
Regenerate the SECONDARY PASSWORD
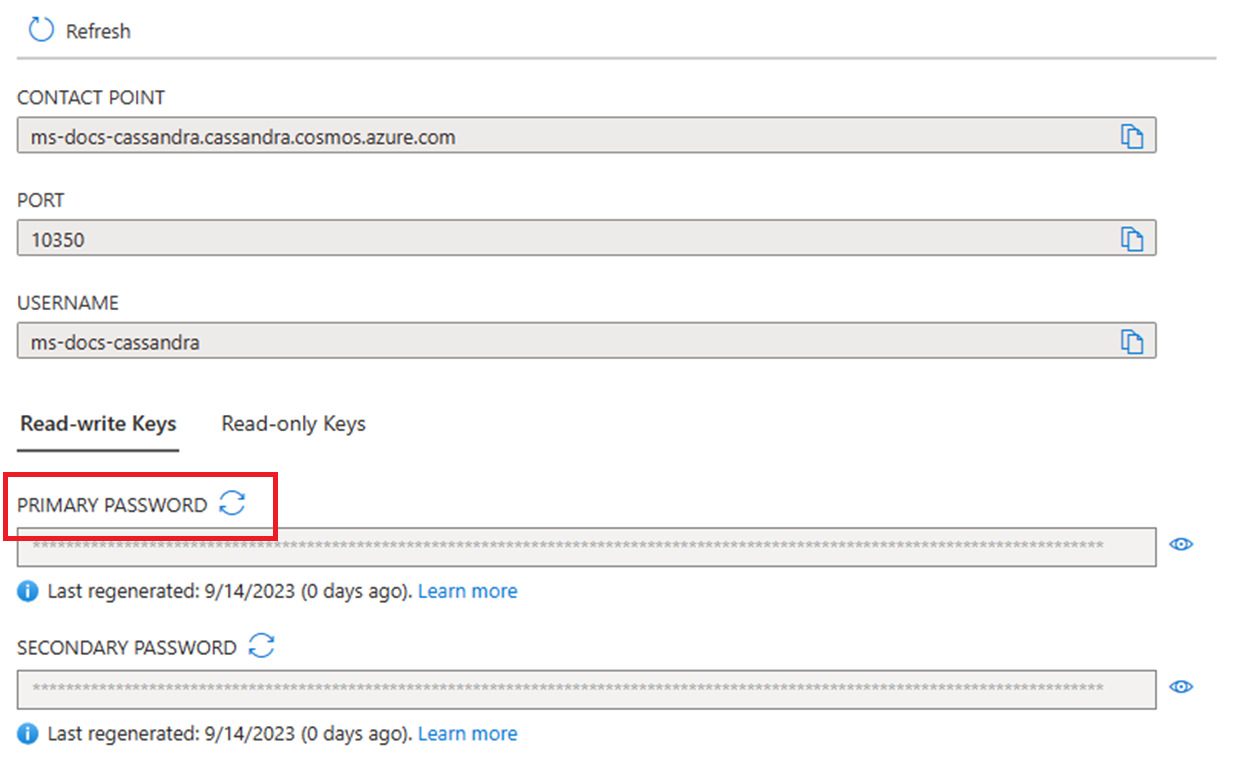(x=261, y=646)
